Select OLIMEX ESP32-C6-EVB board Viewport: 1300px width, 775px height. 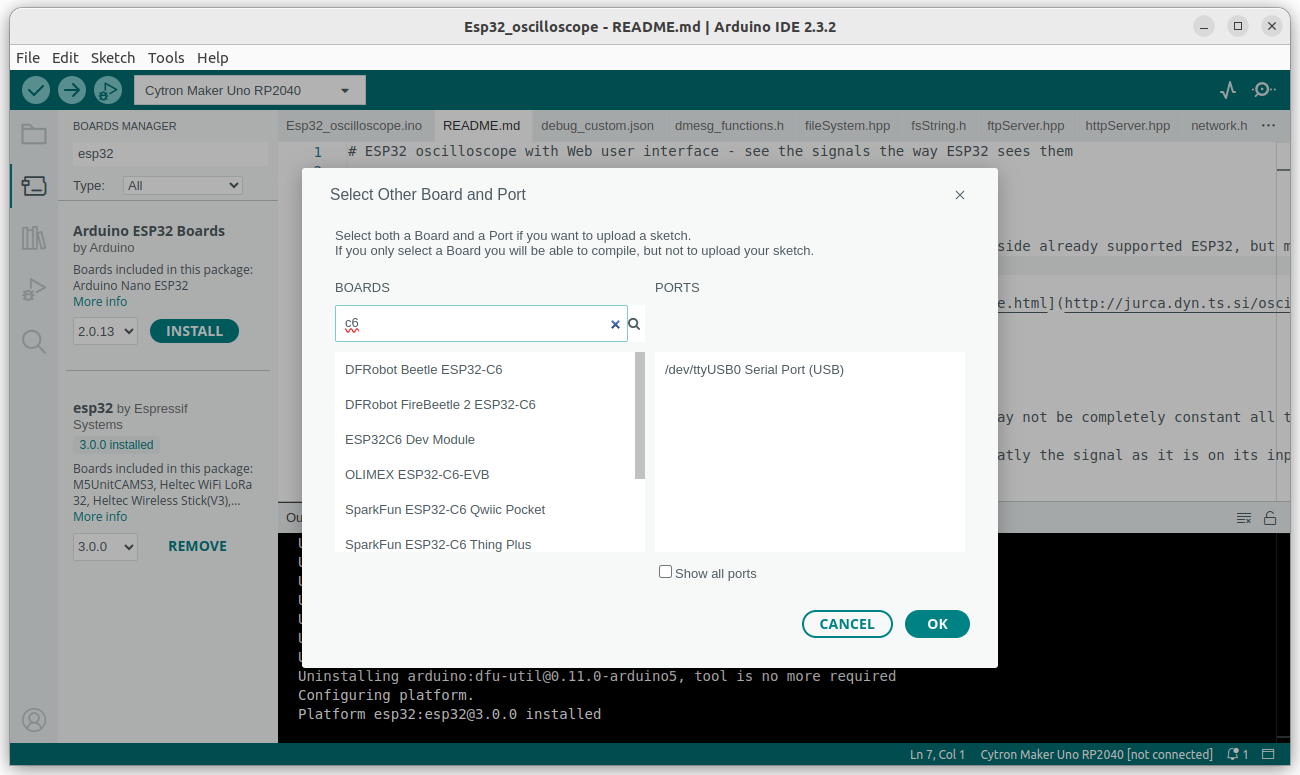[485, 475]
